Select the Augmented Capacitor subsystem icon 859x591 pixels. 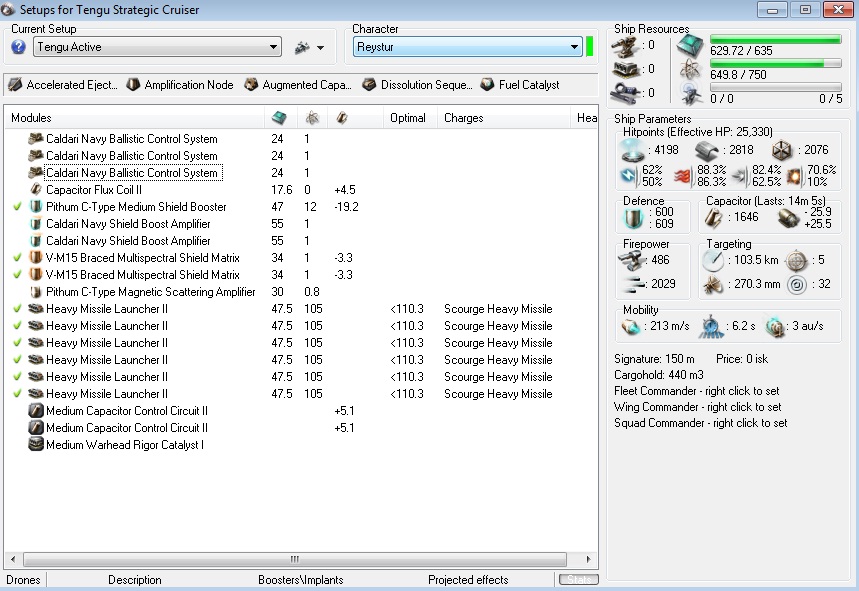[251, 85]
